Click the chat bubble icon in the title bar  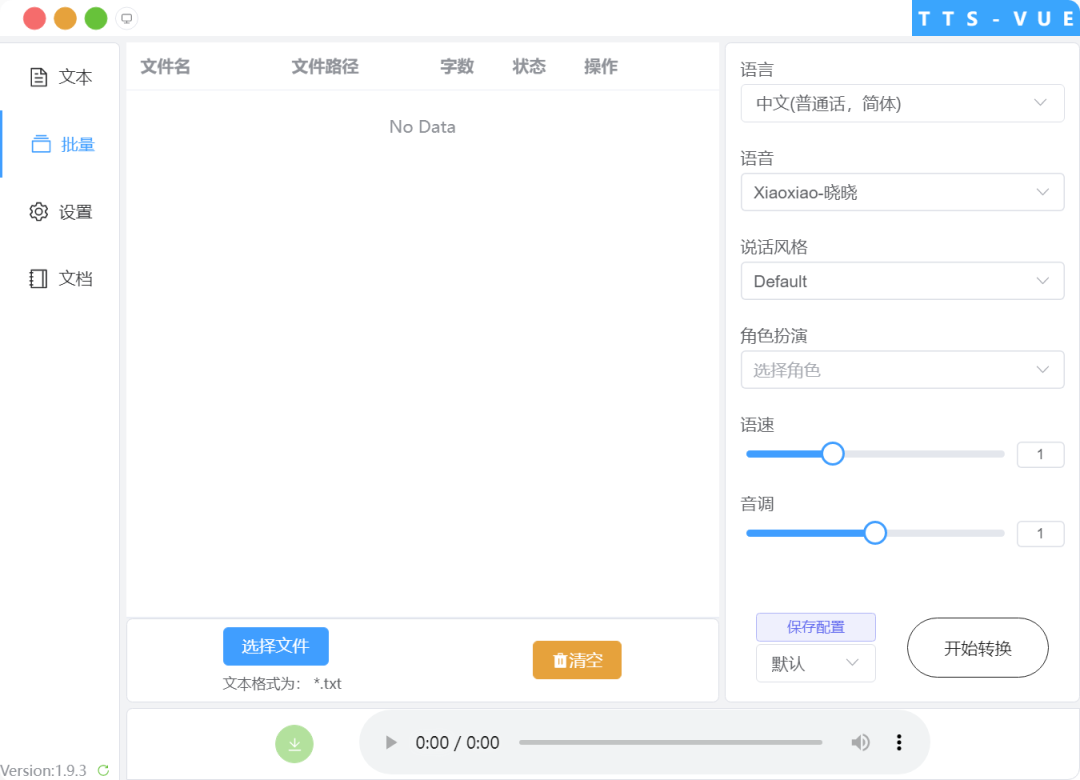pos(126,18)
